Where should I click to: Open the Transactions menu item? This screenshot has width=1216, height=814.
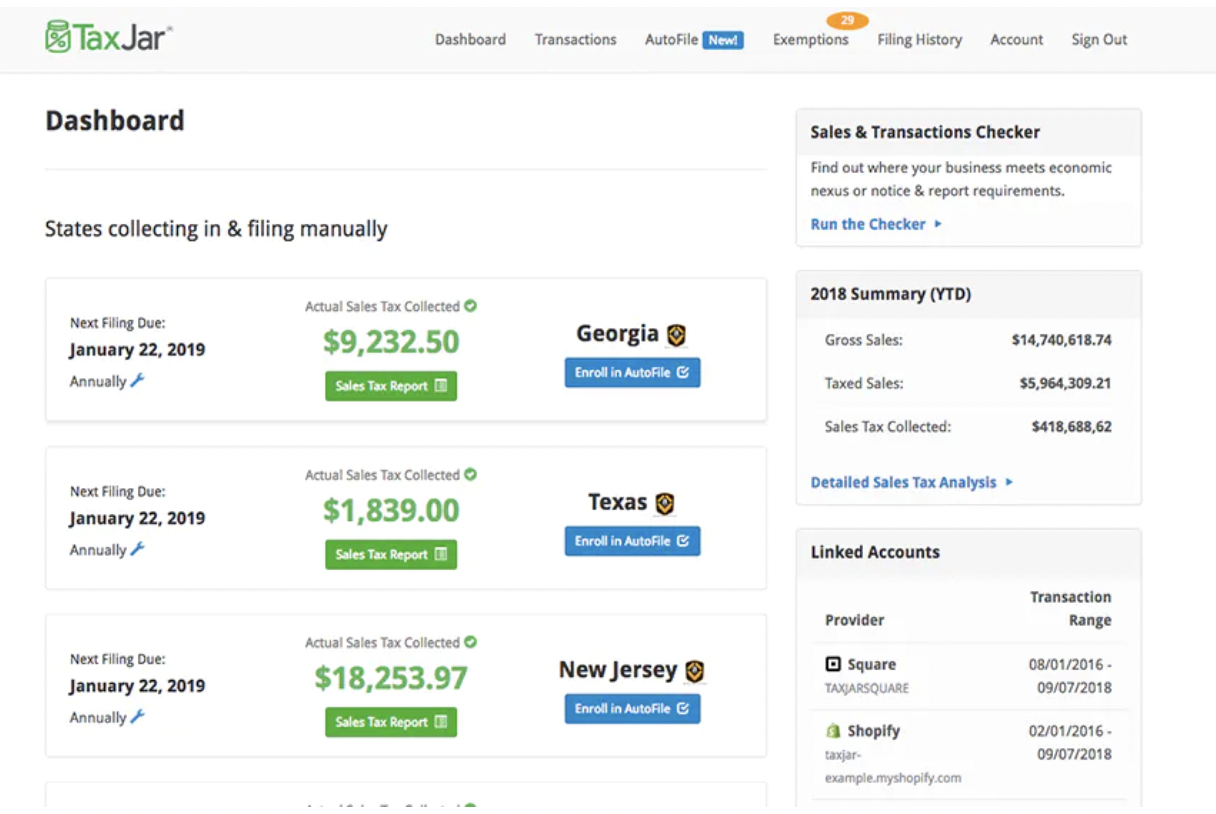point(575,40)
